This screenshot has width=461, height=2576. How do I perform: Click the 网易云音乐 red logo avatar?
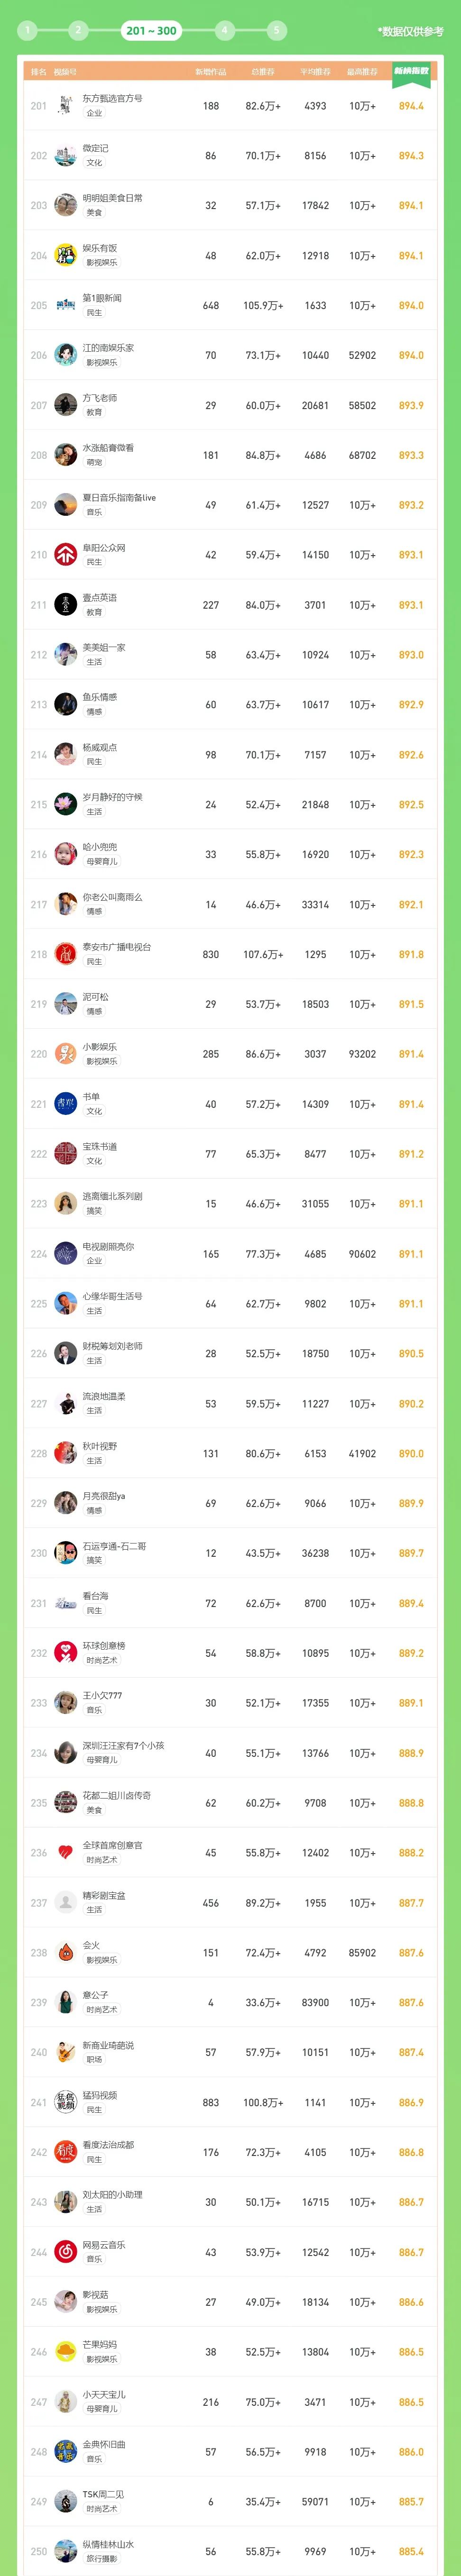click(65, 2252)
